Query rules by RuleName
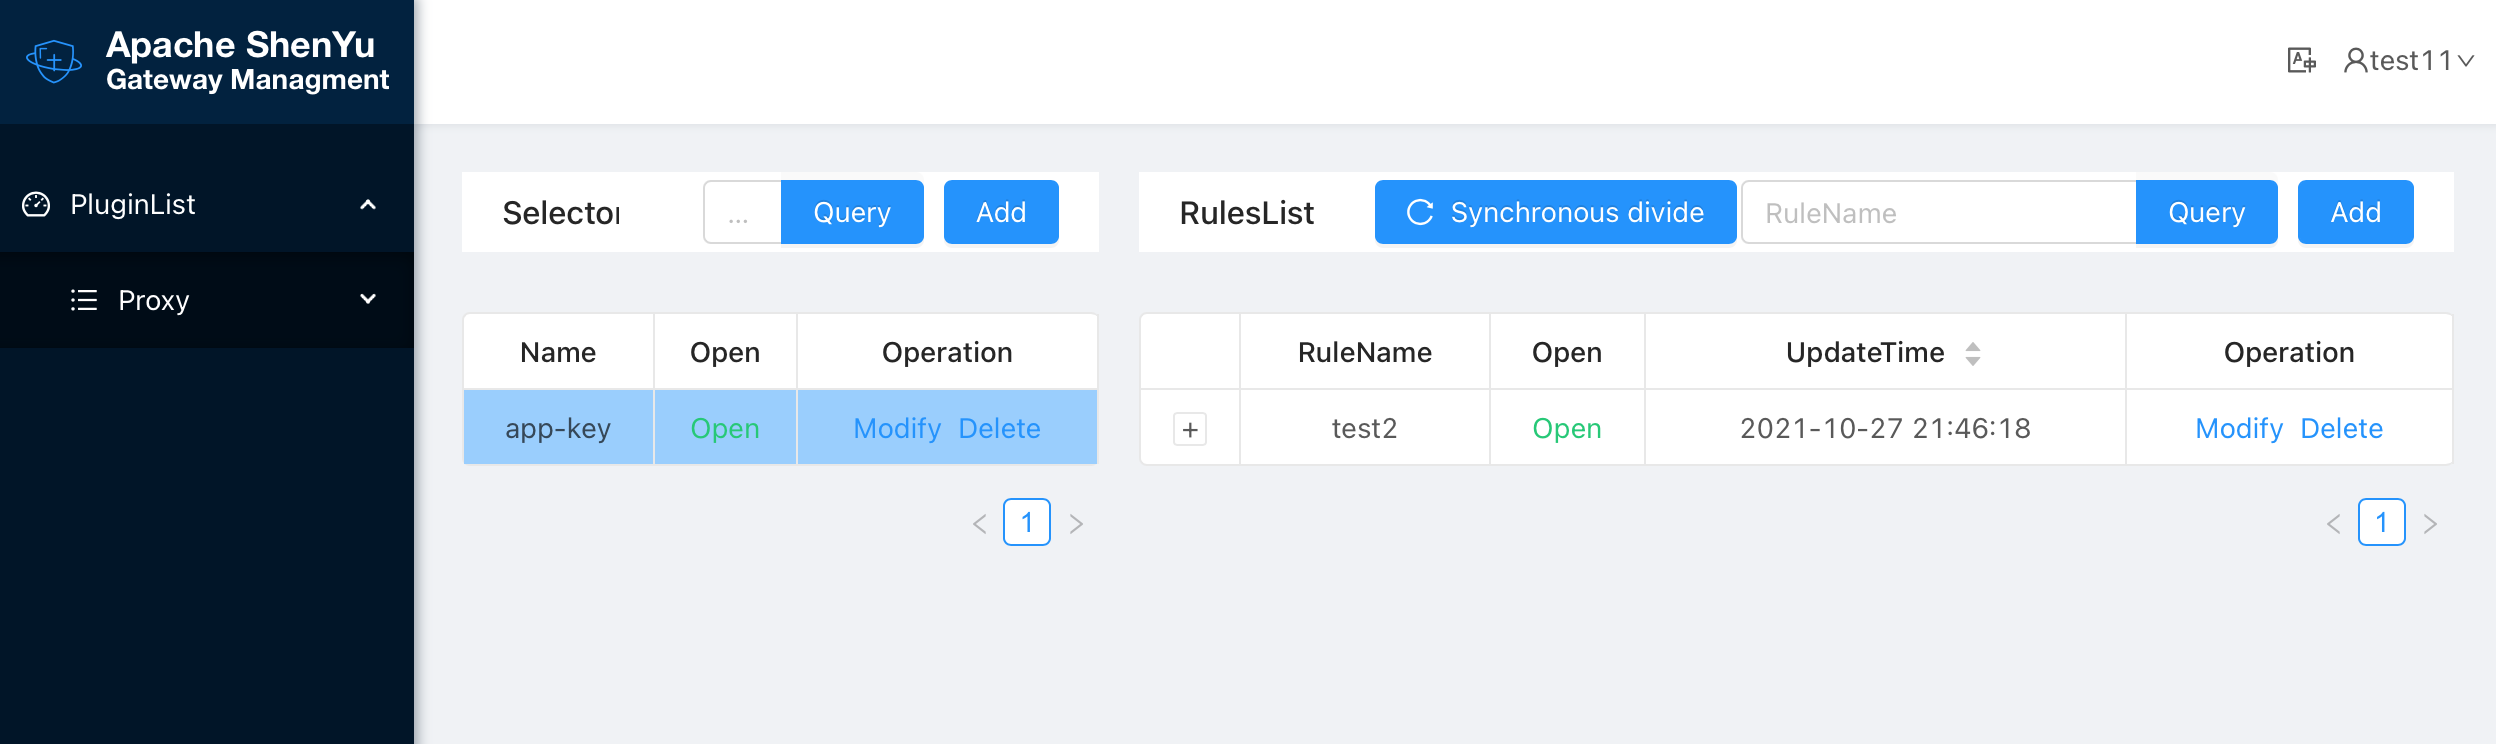This screenshot has height=744, width=2496. [2206, 212]
